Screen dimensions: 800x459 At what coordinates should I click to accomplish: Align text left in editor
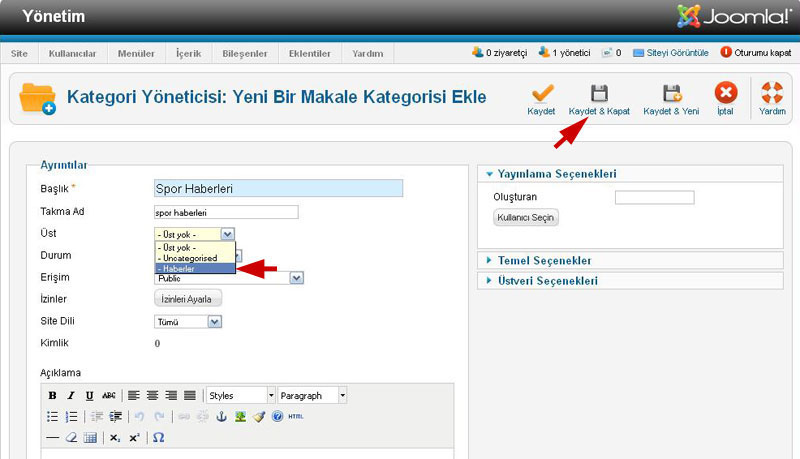134,395
